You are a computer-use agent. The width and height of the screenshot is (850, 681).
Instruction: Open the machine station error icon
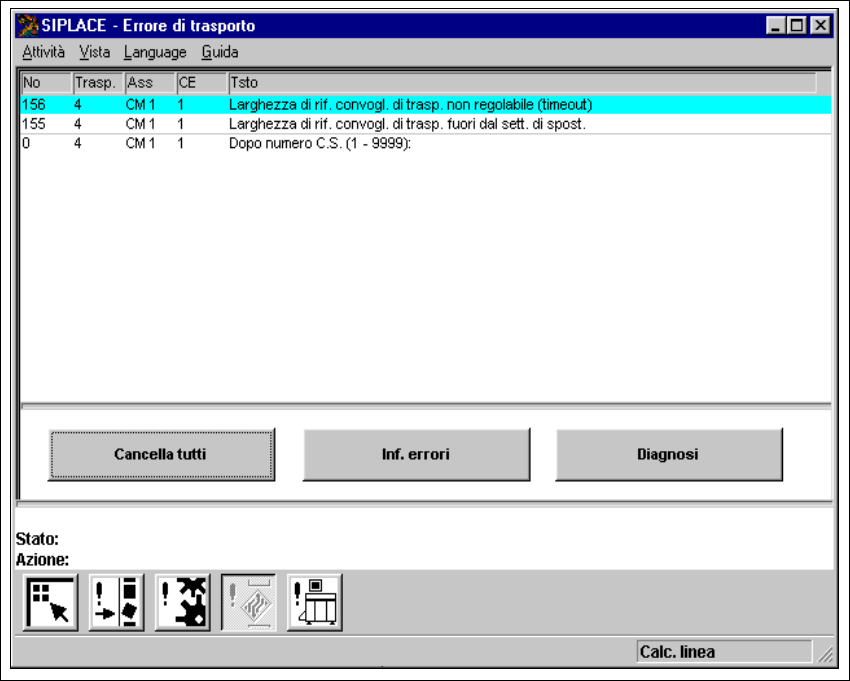pyautogui.click(x=315, y=602)
